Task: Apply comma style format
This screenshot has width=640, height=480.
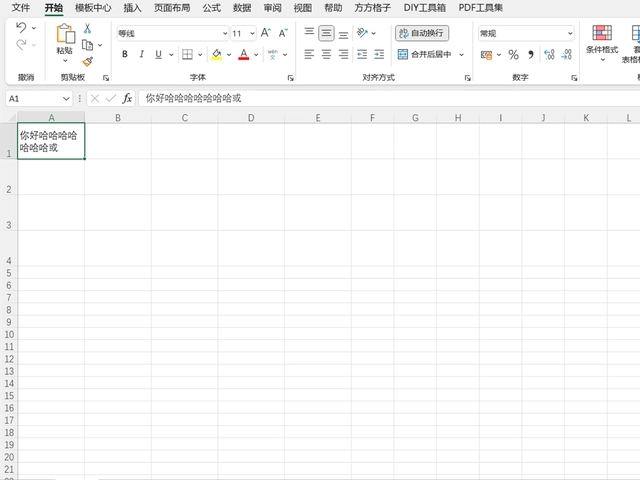Action: coord(531,55)
